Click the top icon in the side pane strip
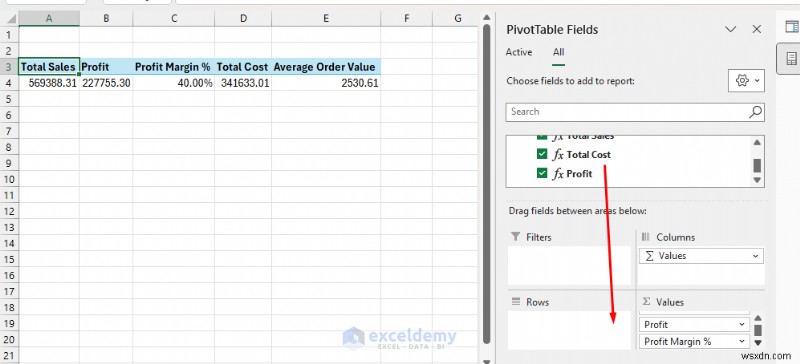This screenshot has height=364, width=800. click(792, 27)
